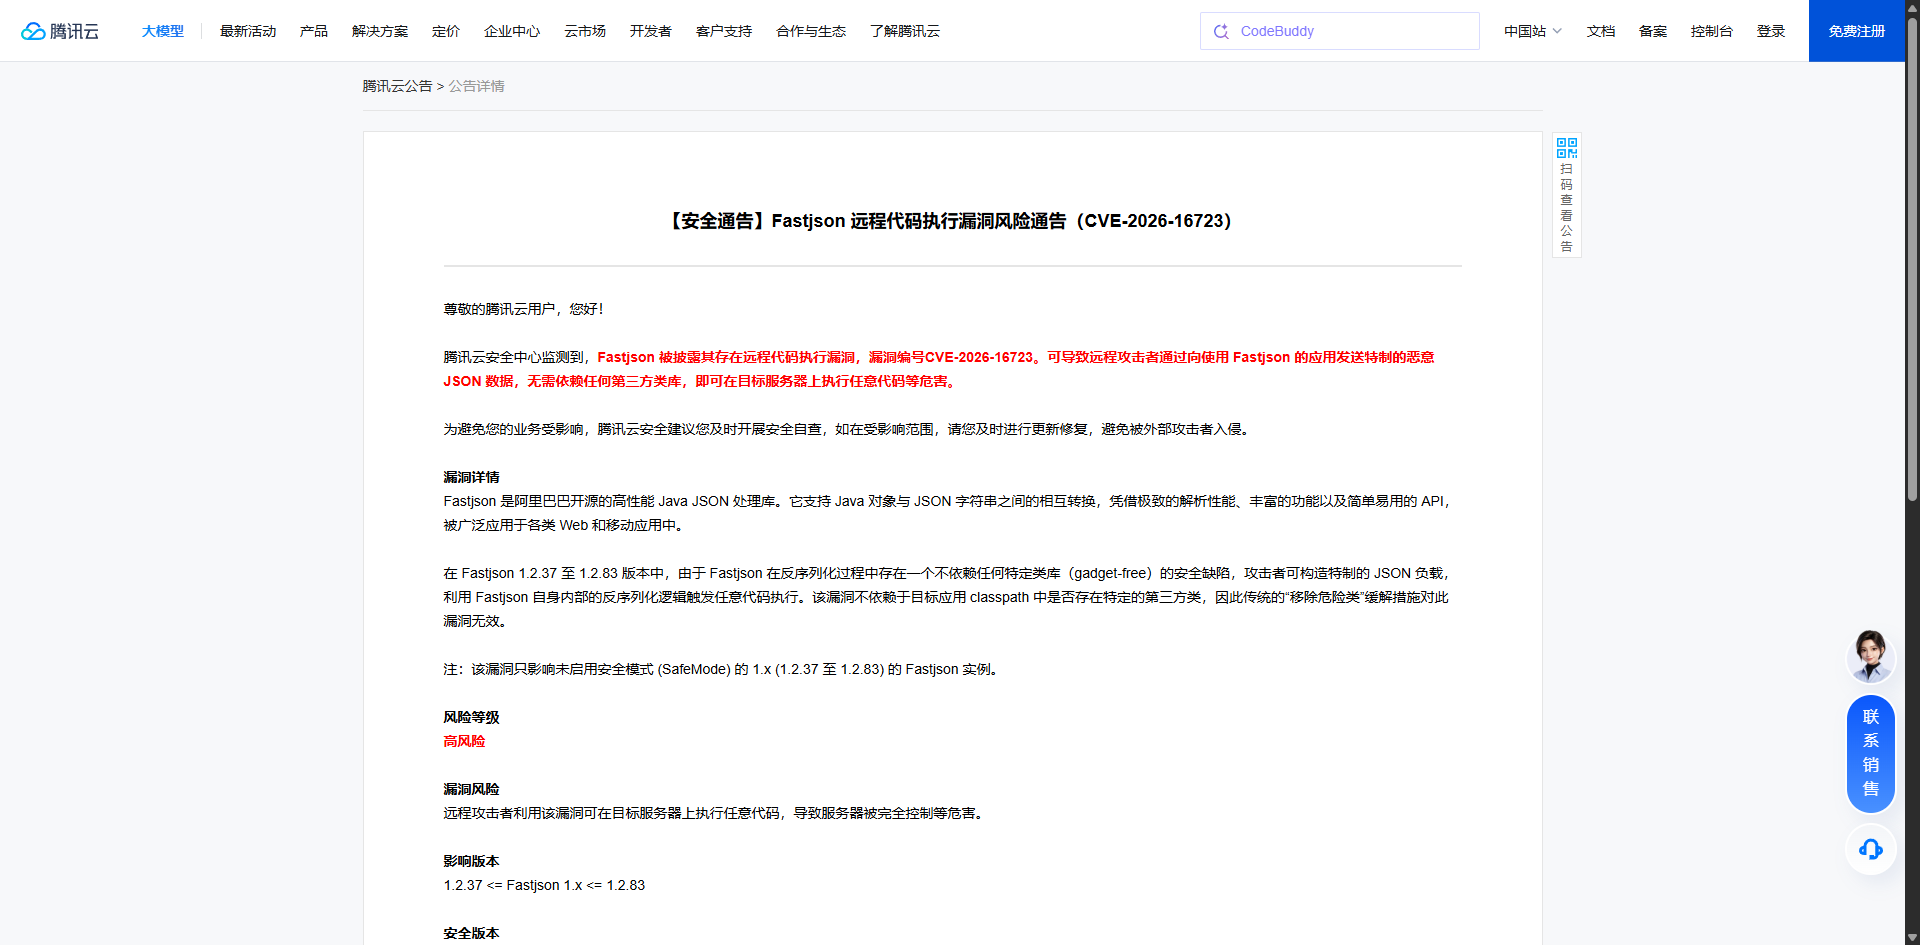Go to 云市场
Viewport: 1920px width, 945px height.
(x=585, y=31)
